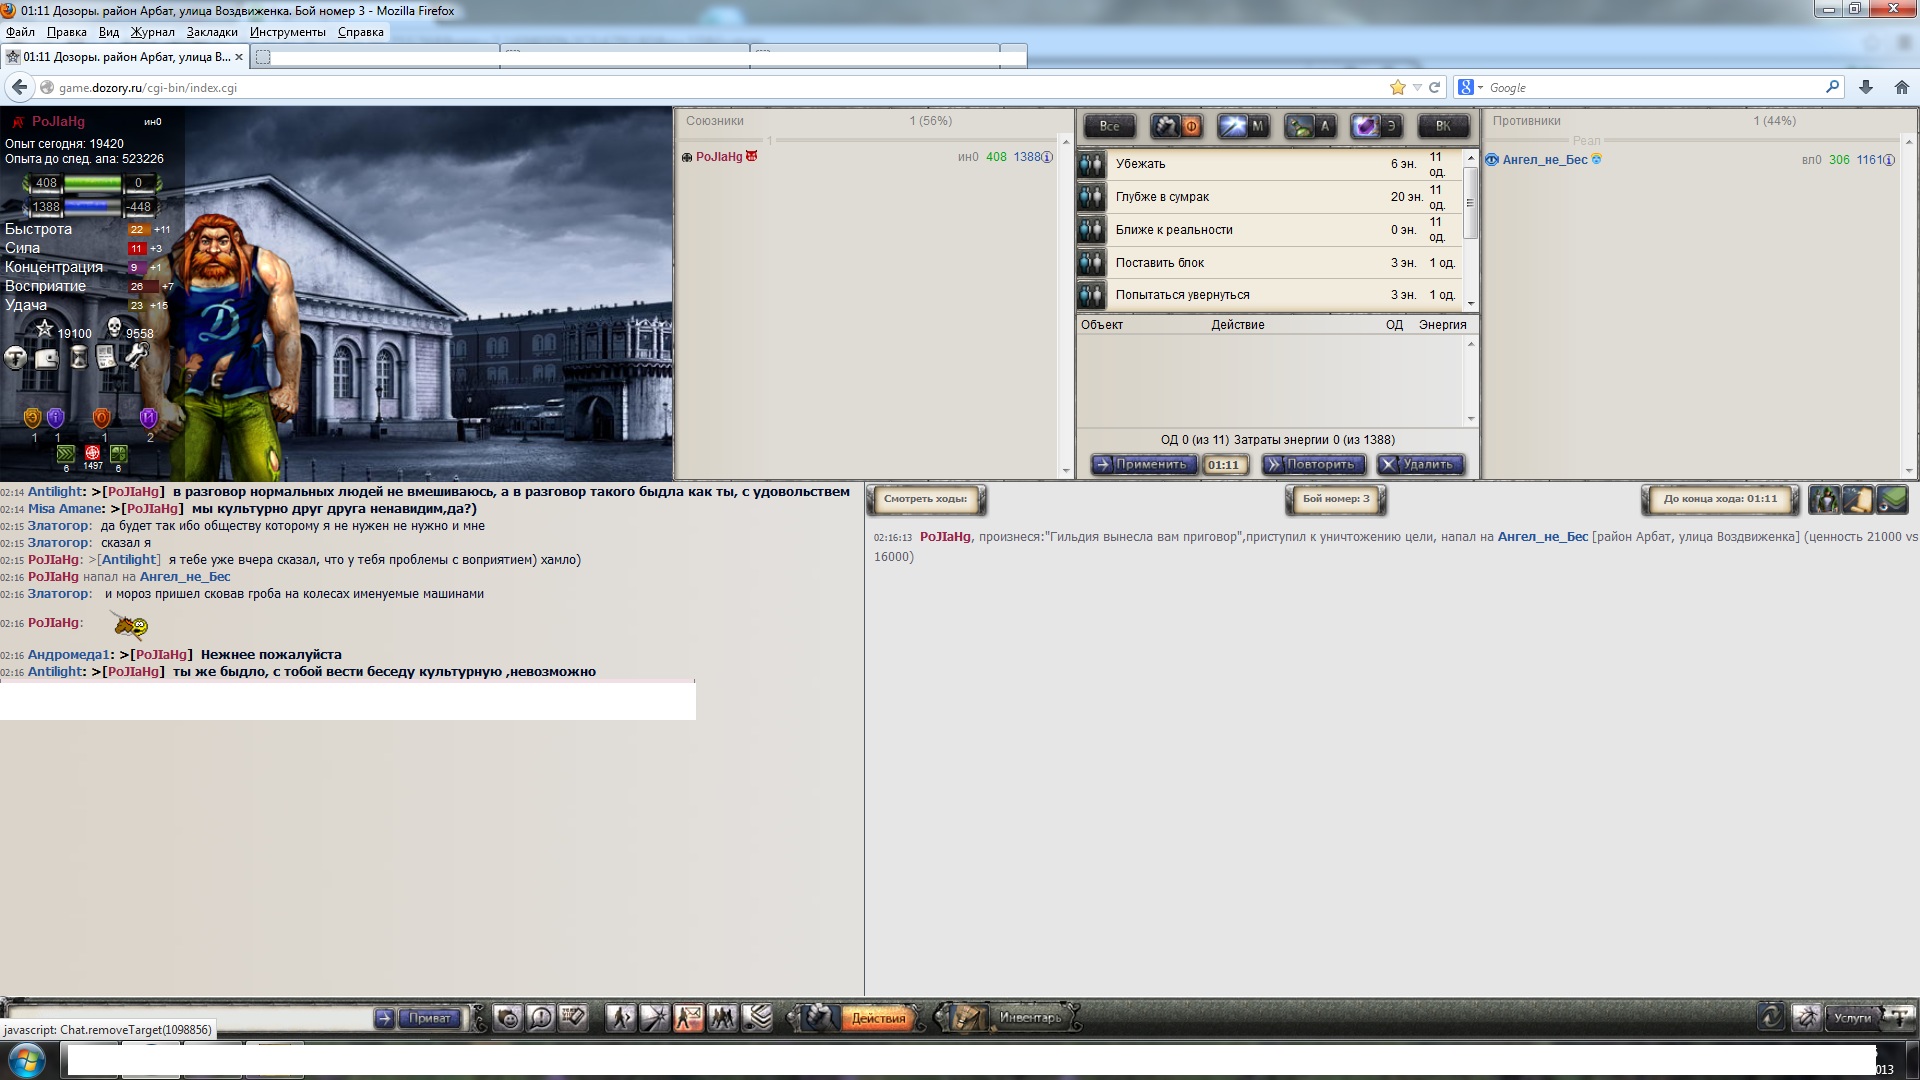
Task: Click the Смотреть ходы button
Action: 925,499
